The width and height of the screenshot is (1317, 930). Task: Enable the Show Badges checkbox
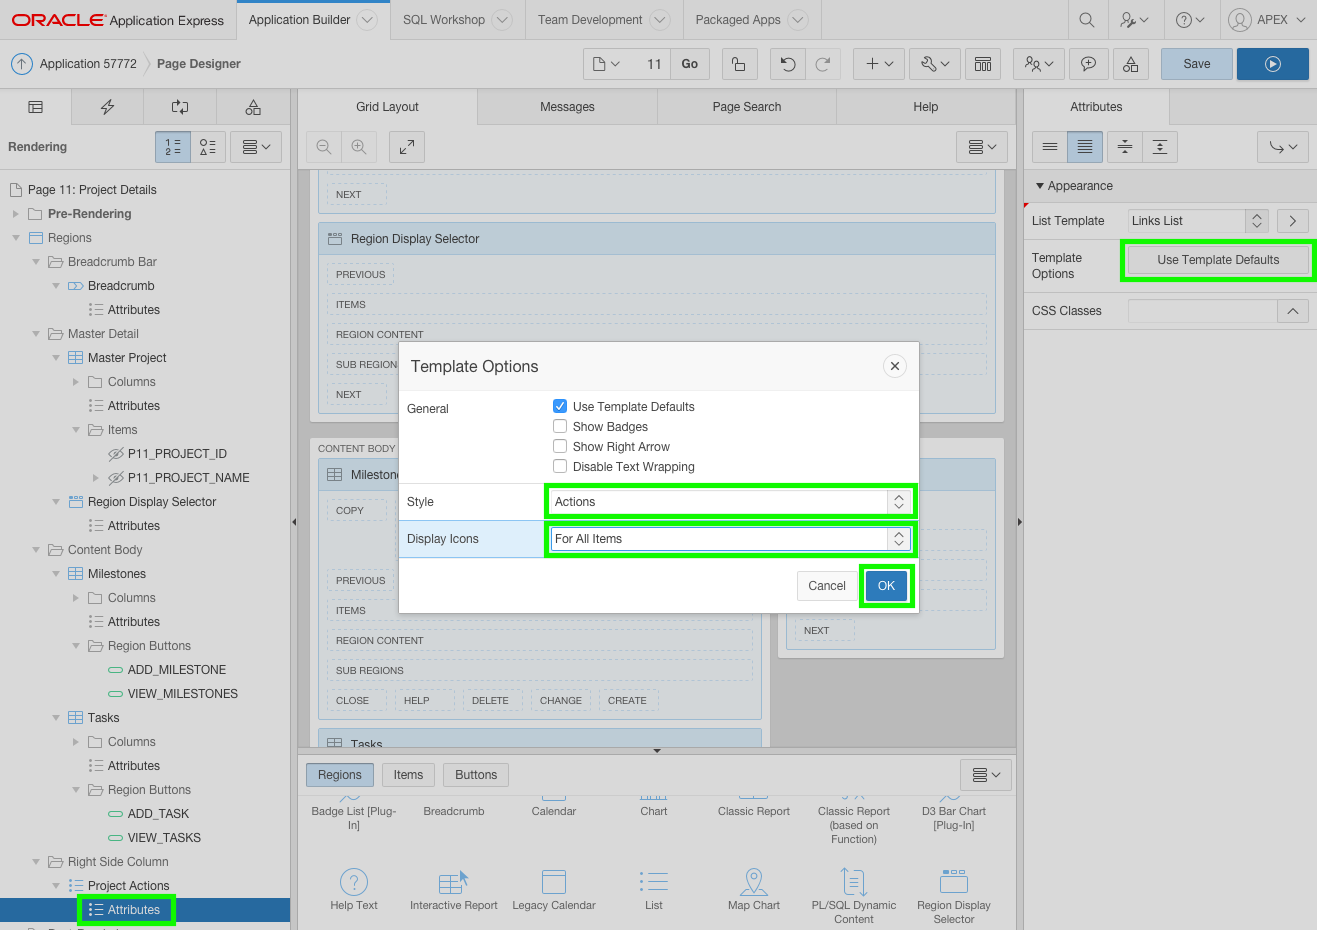click(x=560, y=427)
